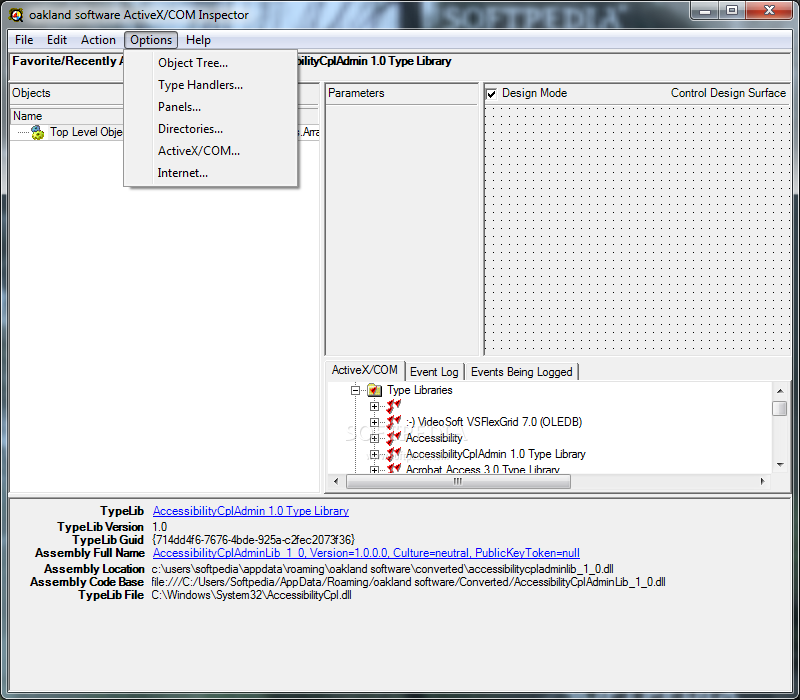Close the Options menu
Screen dimensions: 800x700
pyautogui.click(x=151, y=40)
